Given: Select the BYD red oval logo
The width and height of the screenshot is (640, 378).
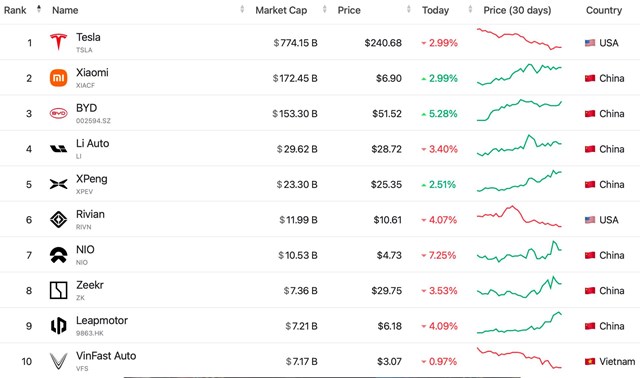Looking at the screenshot, I should [58, 113].
